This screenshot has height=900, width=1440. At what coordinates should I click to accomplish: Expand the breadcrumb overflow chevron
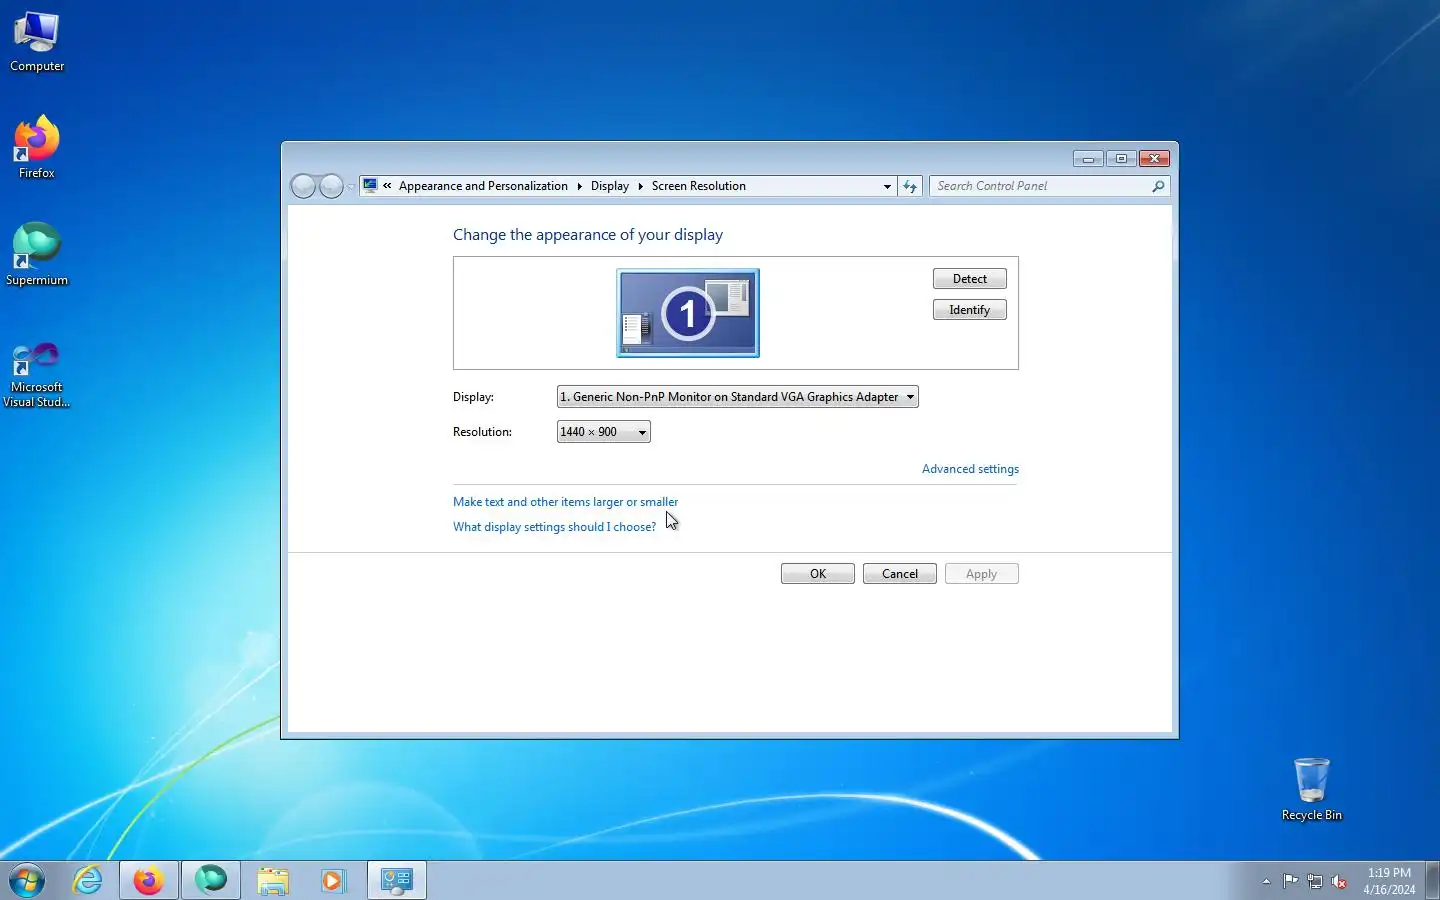[x=387, y=186]
